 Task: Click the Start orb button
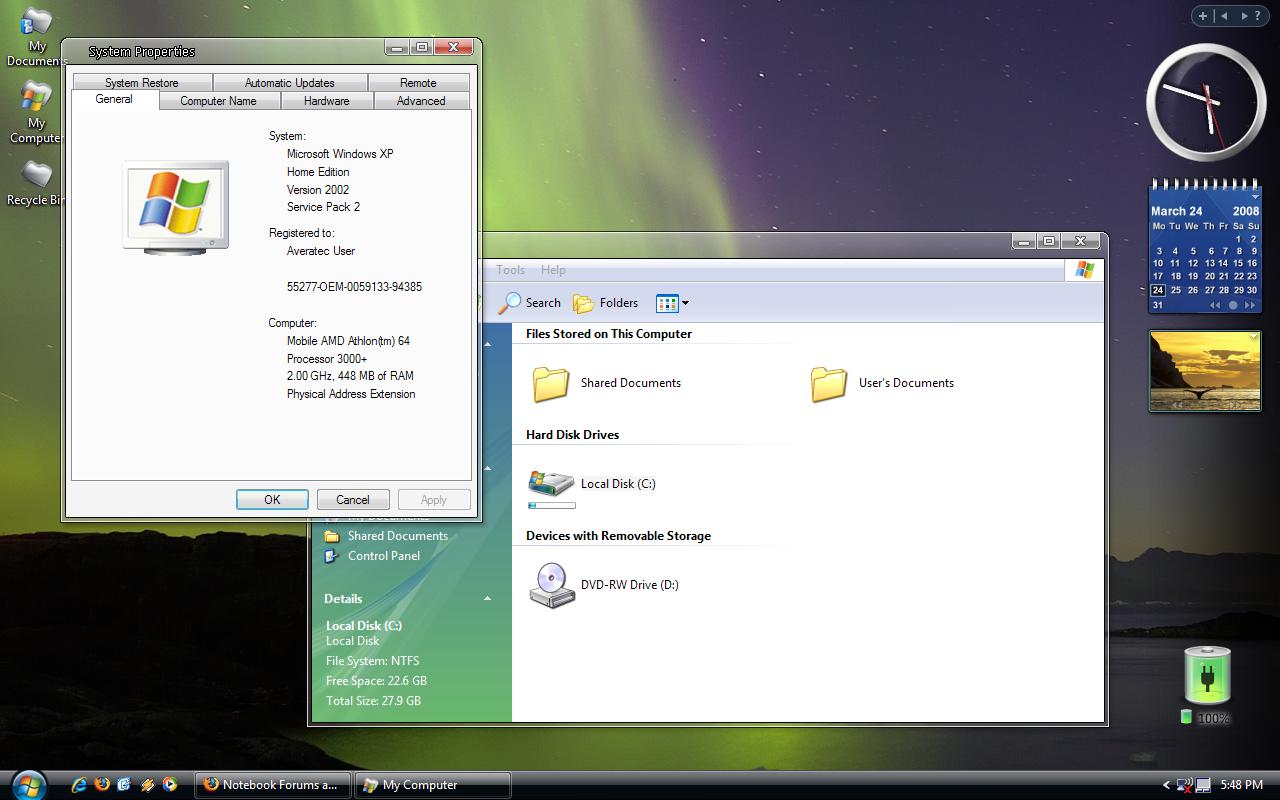coord(29,785)
